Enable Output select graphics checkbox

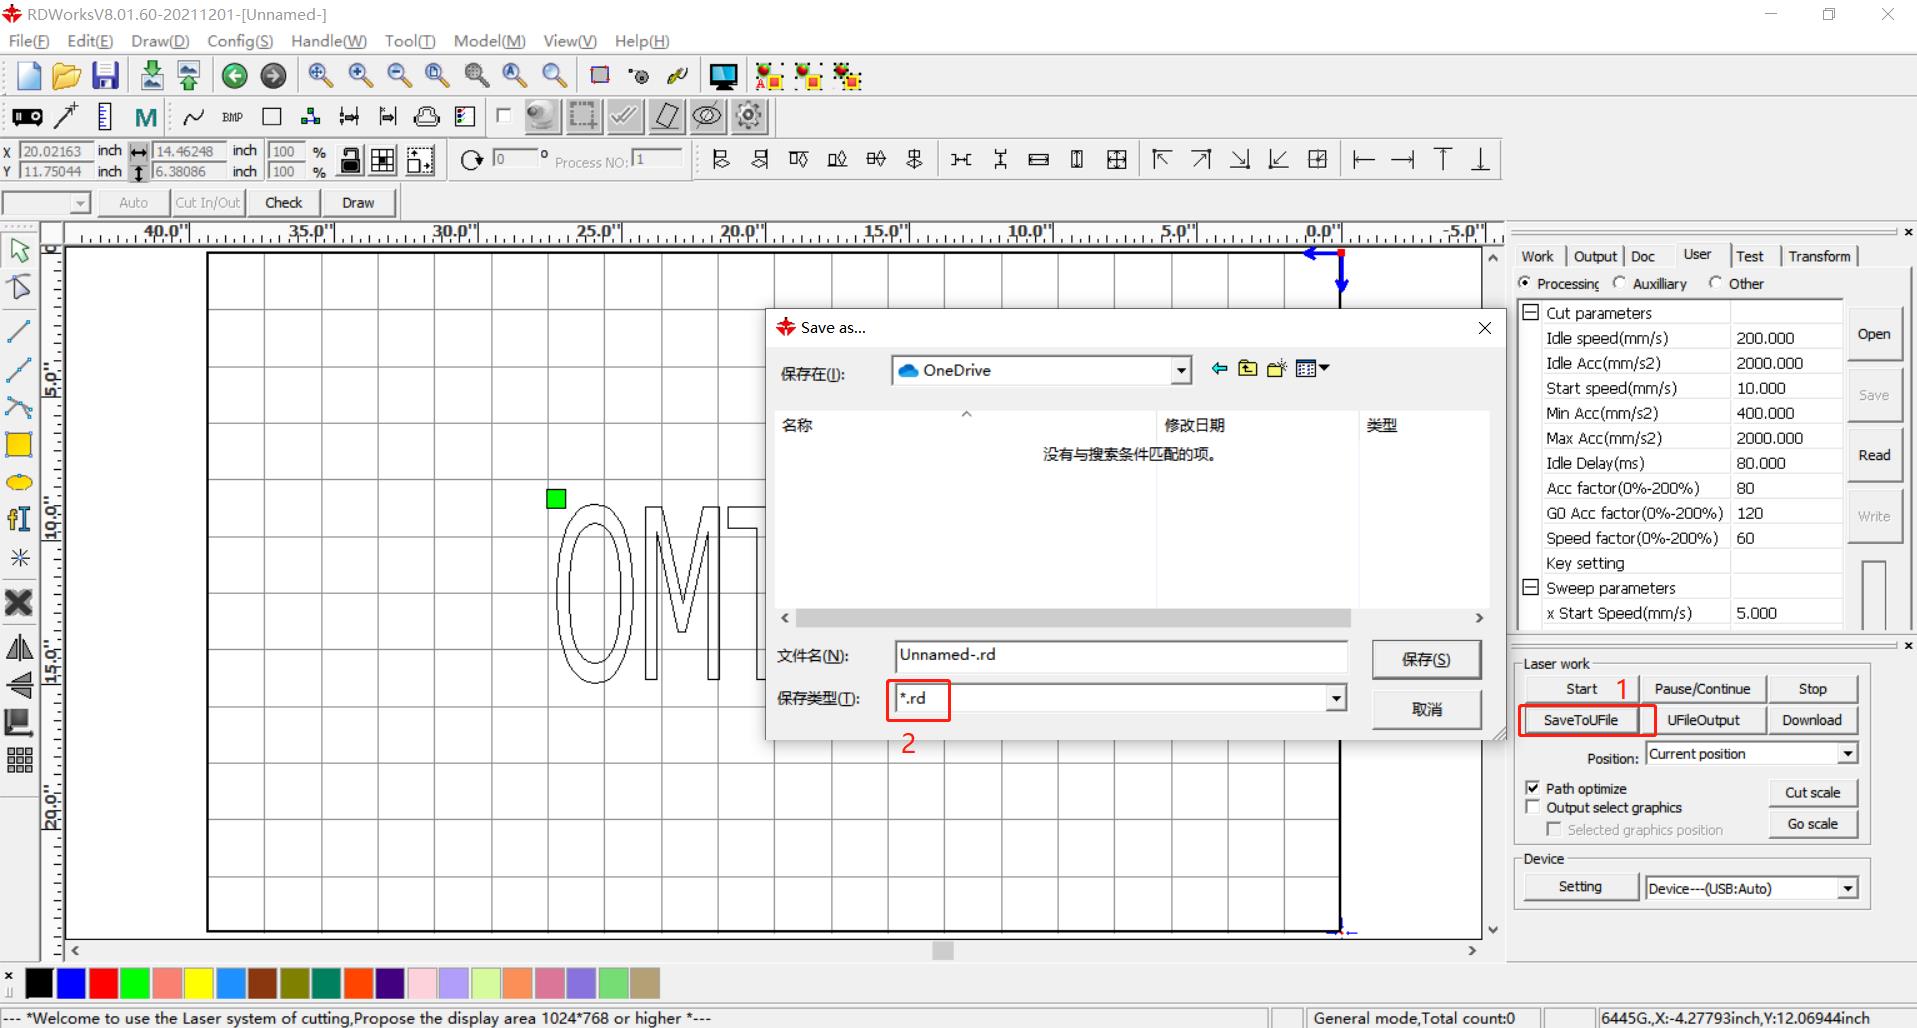[1533, 807]
